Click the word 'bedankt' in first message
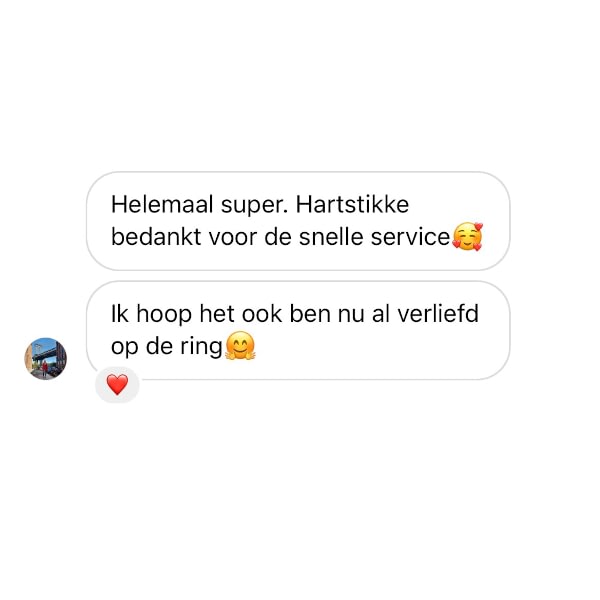The height and width of the screenshot is (600, 600). [x=156, y=237]
